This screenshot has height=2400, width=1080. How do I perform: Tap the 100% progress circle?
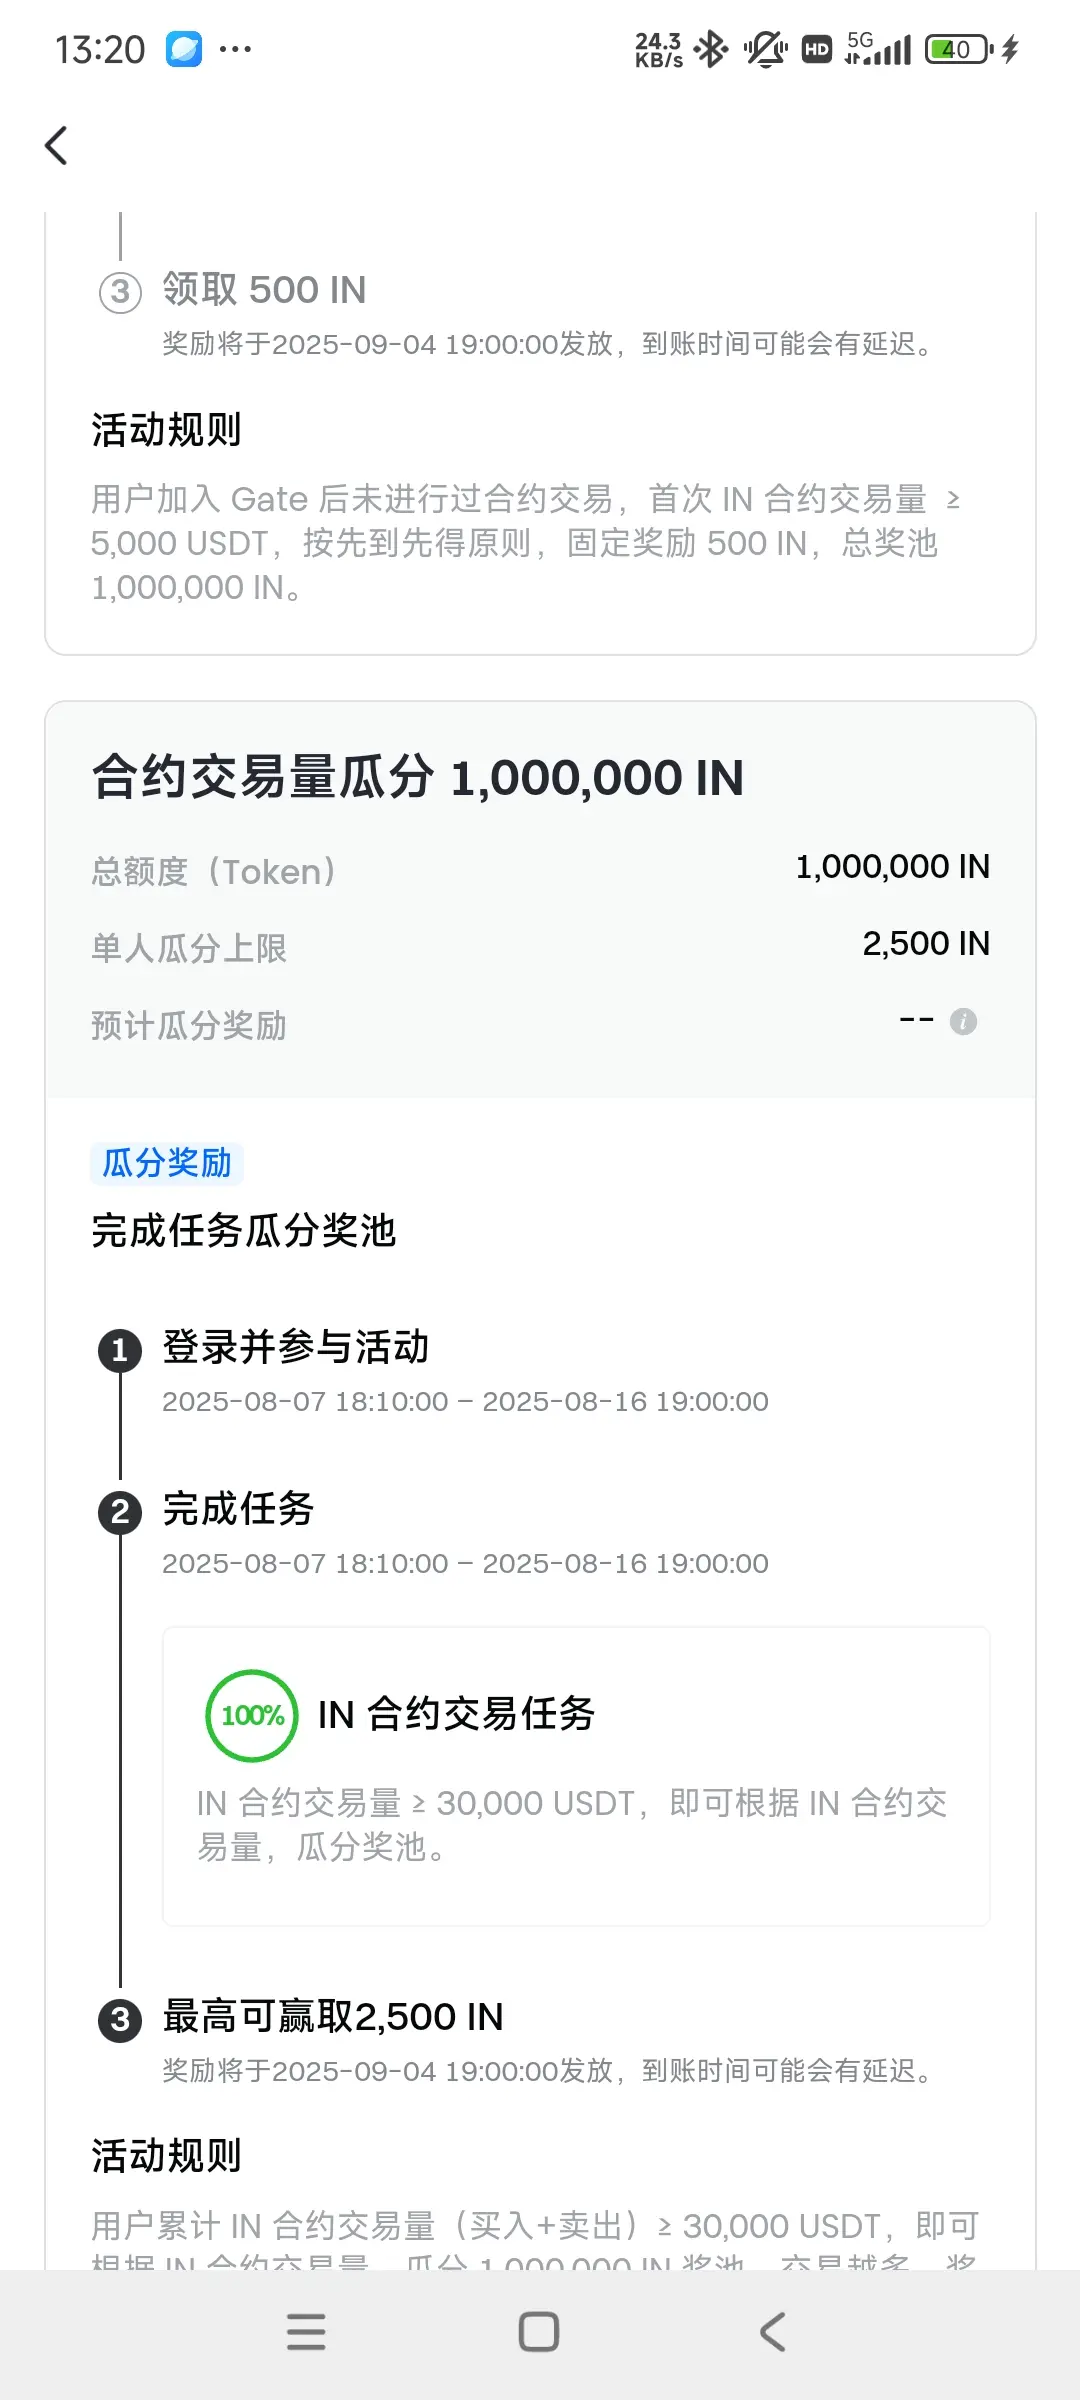[x=252, y=1715]
